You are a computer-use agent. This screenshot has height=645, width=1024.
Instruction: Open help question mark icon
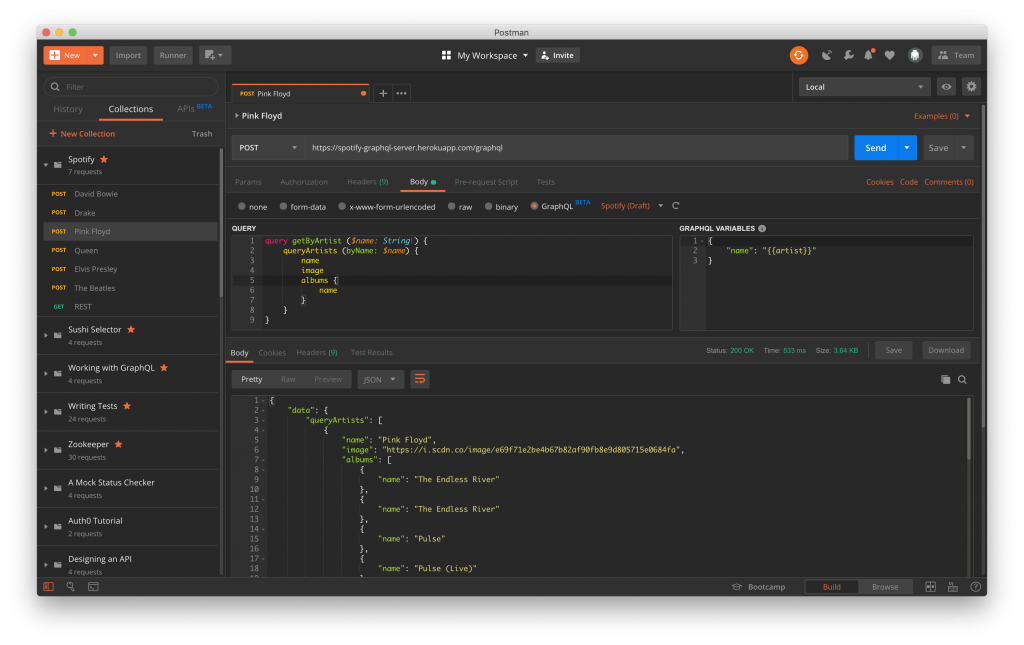tap(975, 587)
